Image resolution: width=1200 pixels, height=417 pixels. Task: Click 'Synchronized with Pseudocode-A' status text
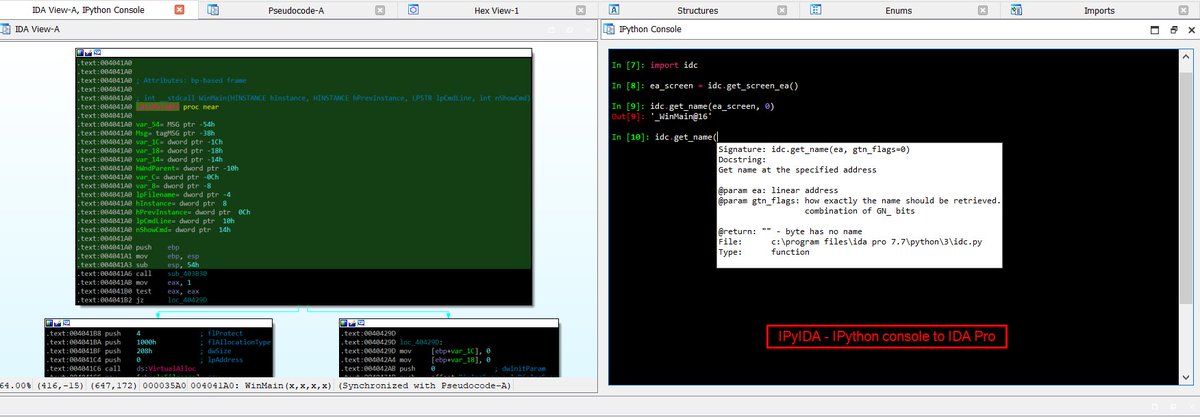(425, 386)
